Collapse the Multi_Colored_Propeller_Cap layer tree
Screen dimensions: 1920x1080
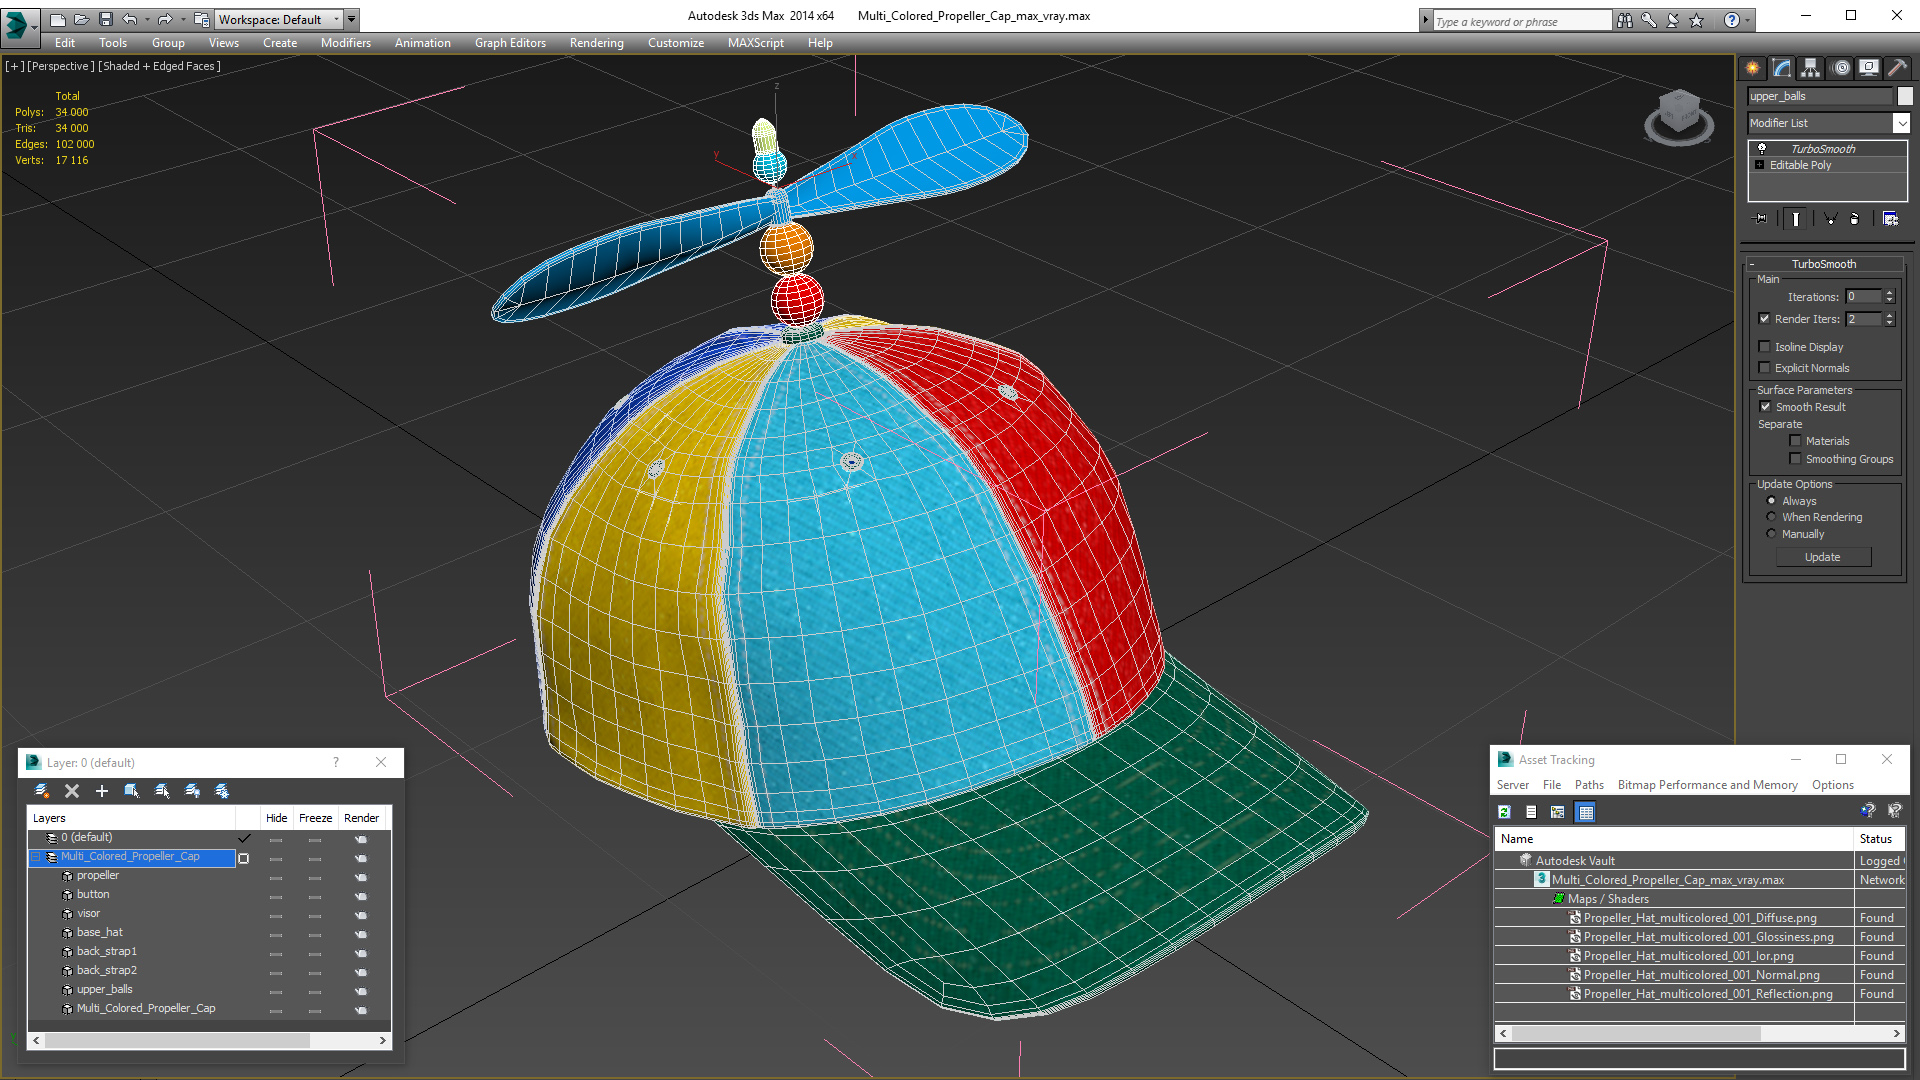tap(36, 857)
